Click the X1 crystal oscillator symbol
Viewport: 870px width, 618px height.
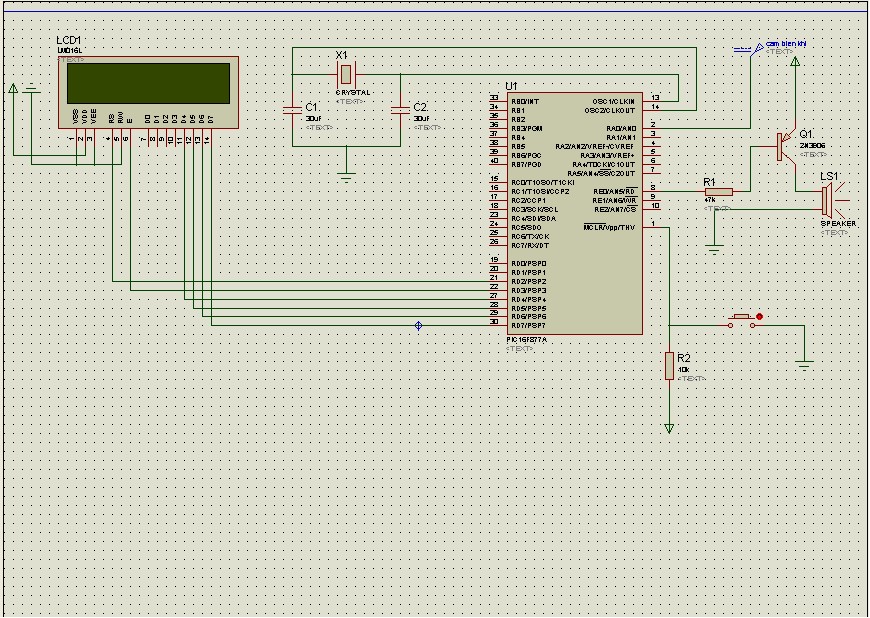coord(345,73)
